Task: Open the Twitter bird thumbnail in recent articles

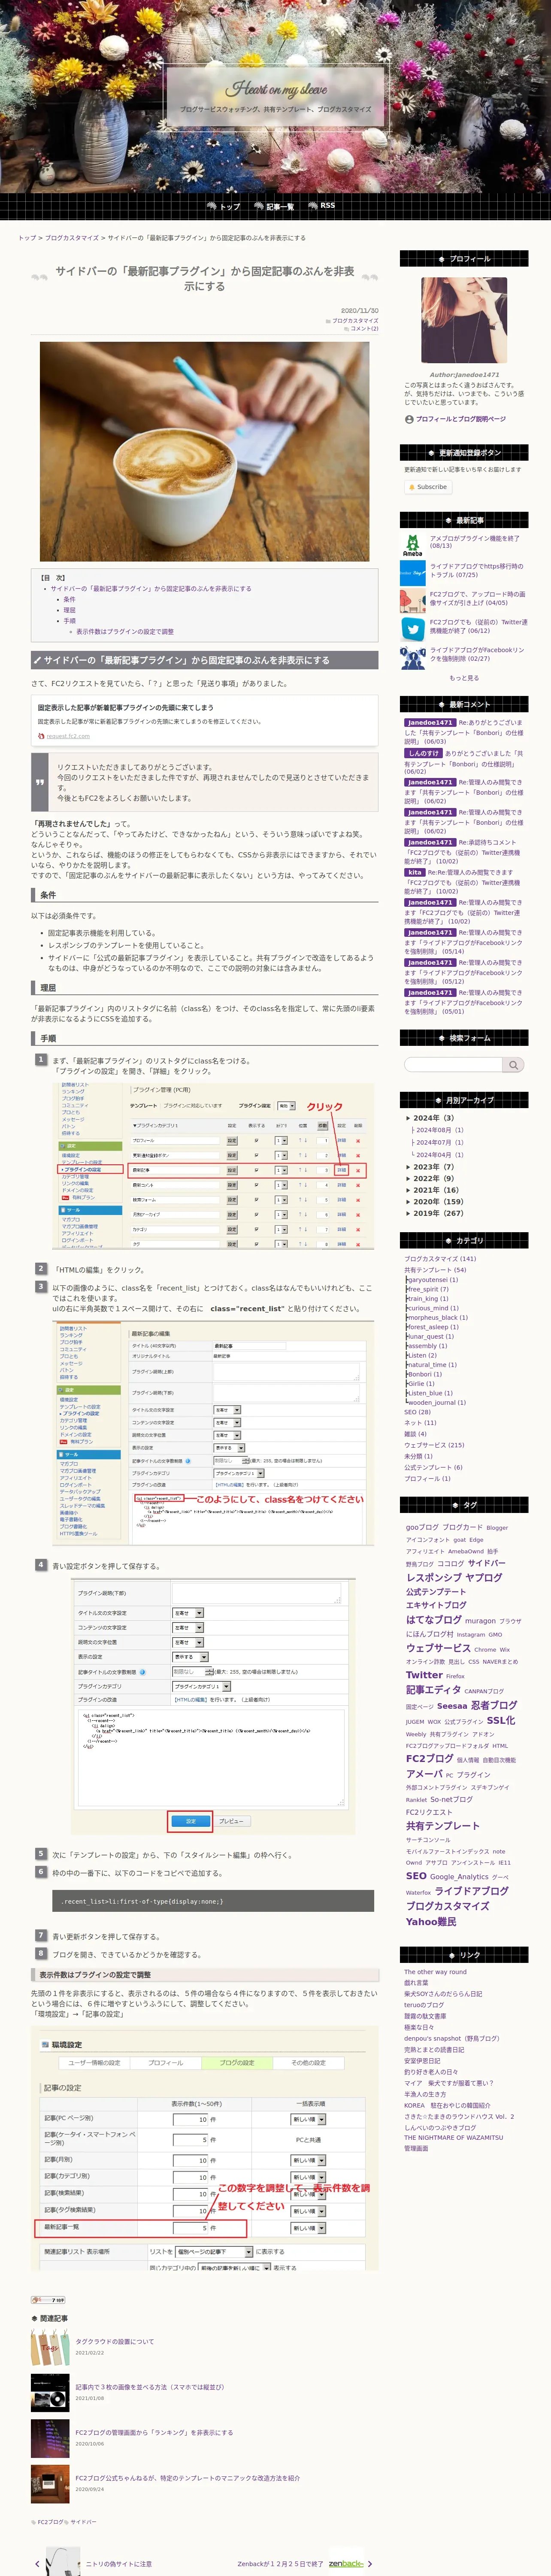Action: [412, 628]
